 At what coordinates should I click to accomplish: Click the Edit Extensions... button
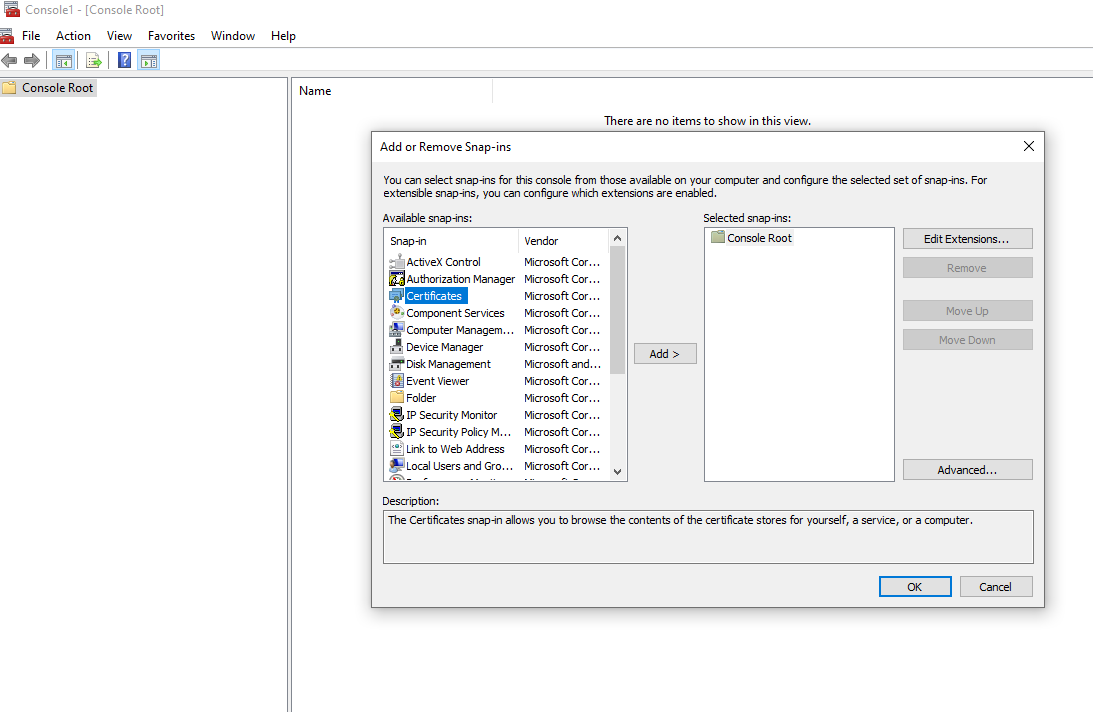point(967,239)
